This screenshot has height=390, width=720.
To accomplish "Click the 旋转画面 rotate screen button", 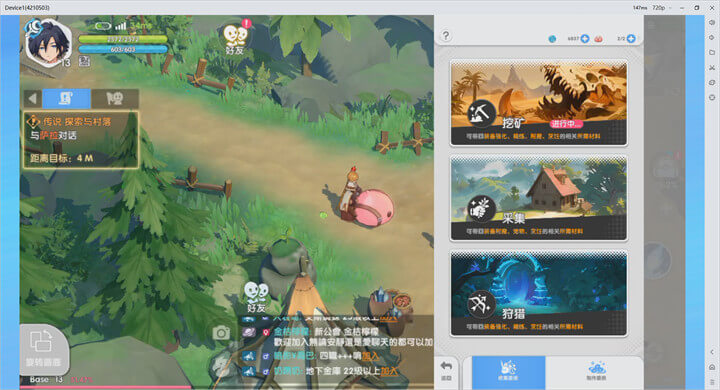I will point(44,349).
